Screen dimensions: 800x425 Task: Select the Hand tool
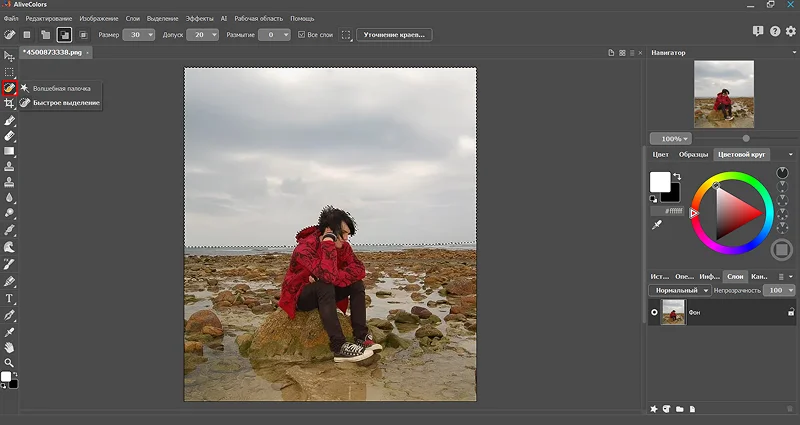tap(9, 347)
